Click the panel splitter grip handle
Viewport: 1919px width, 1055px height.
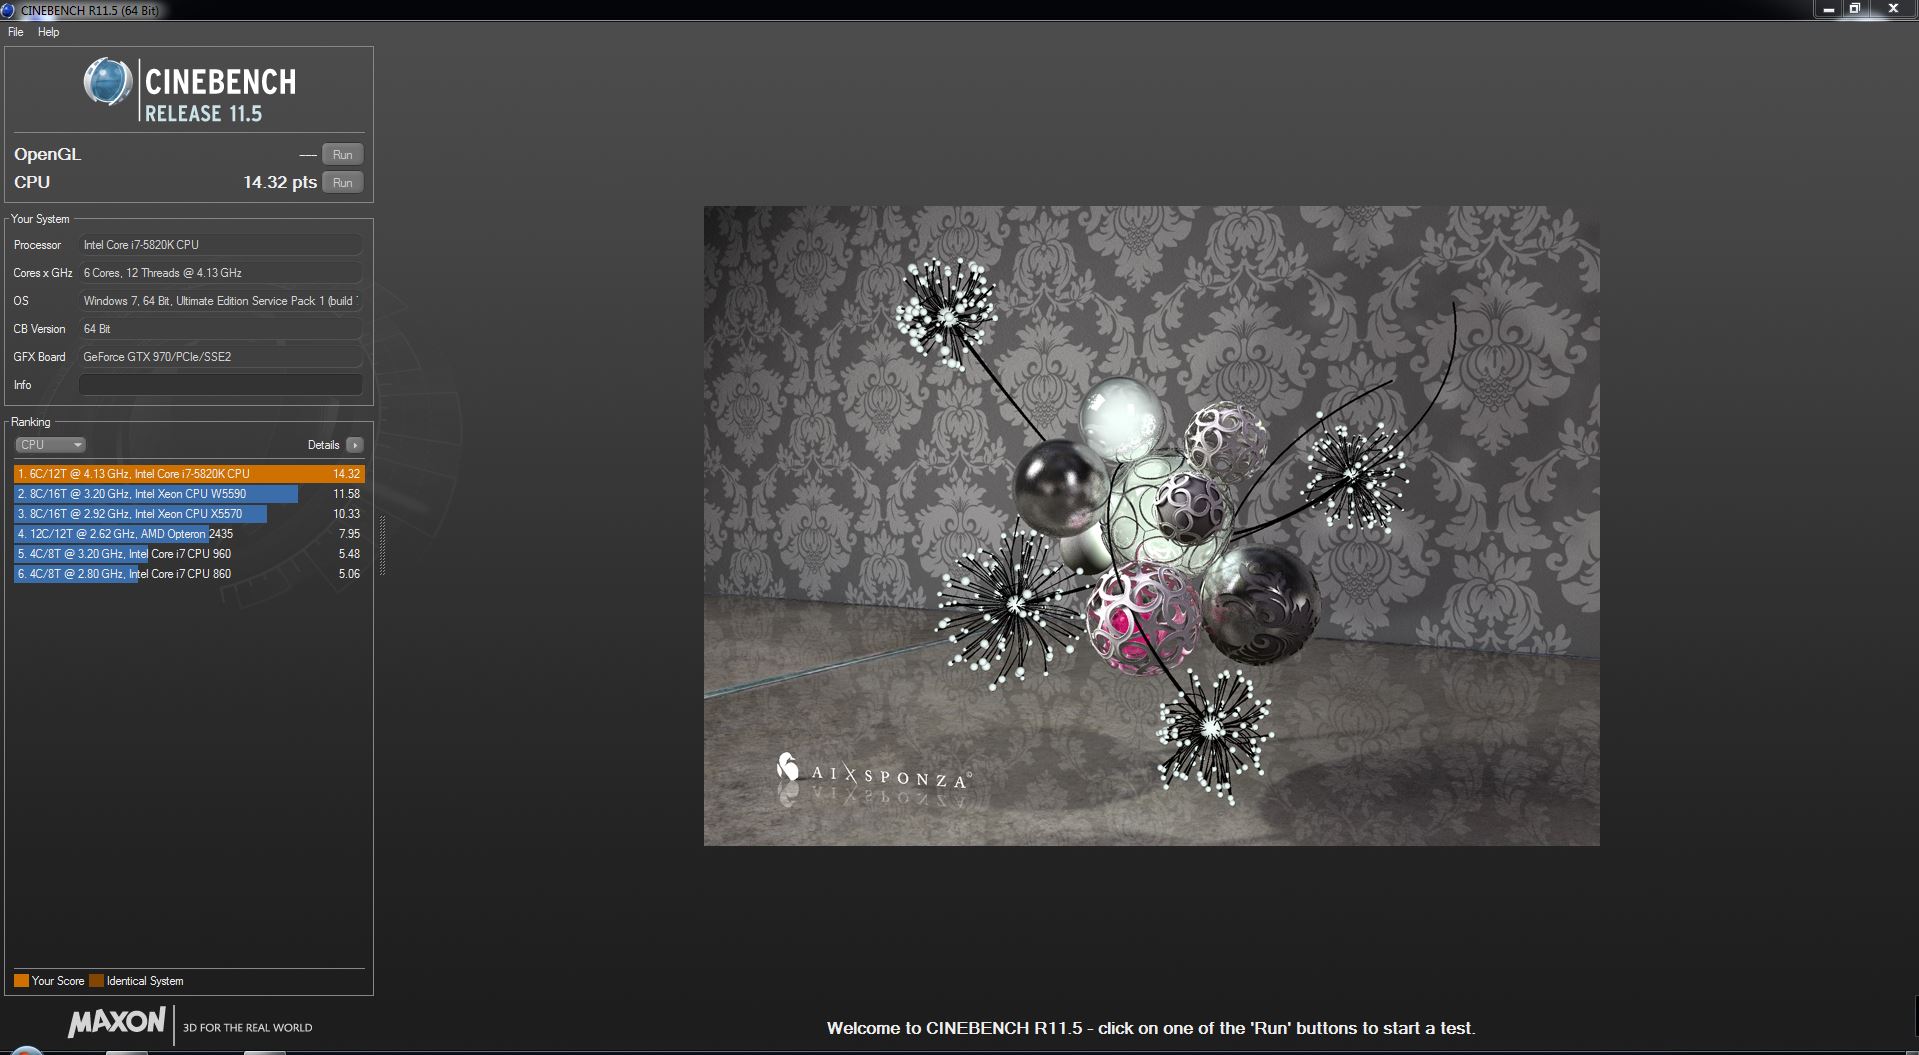coord(382,545)
